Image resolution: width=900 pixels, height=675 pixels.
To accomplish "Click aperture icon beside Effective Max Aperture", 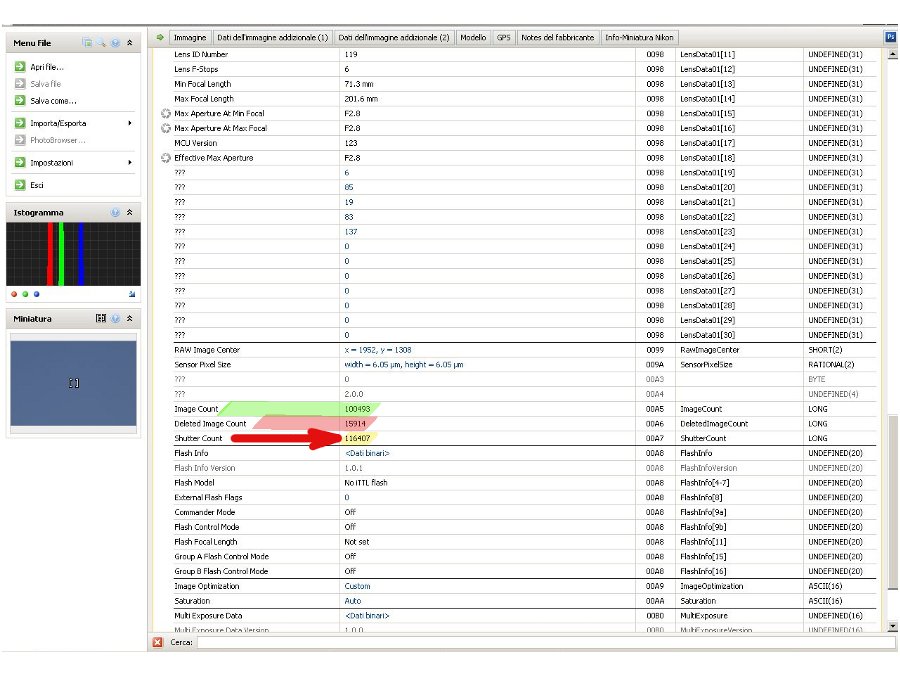I will click(x=166, y=158).
